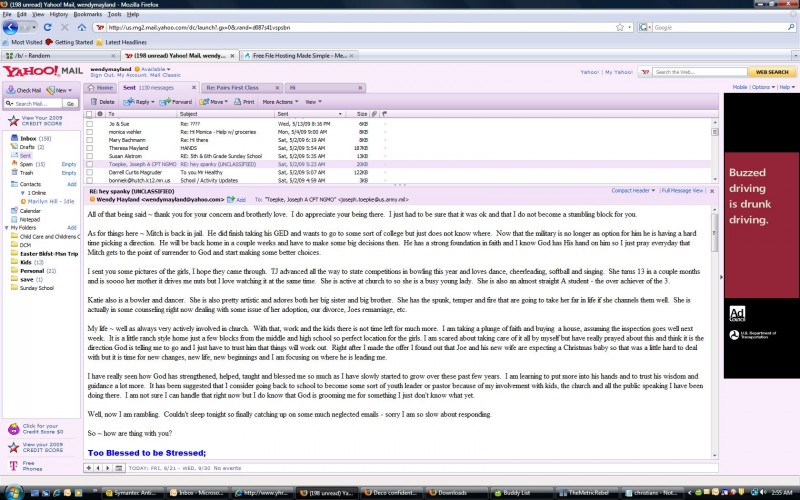Screen dimensions: 800x500
Task: Click the My Account link
Action: pyautogui.click(x=132, y=75)
